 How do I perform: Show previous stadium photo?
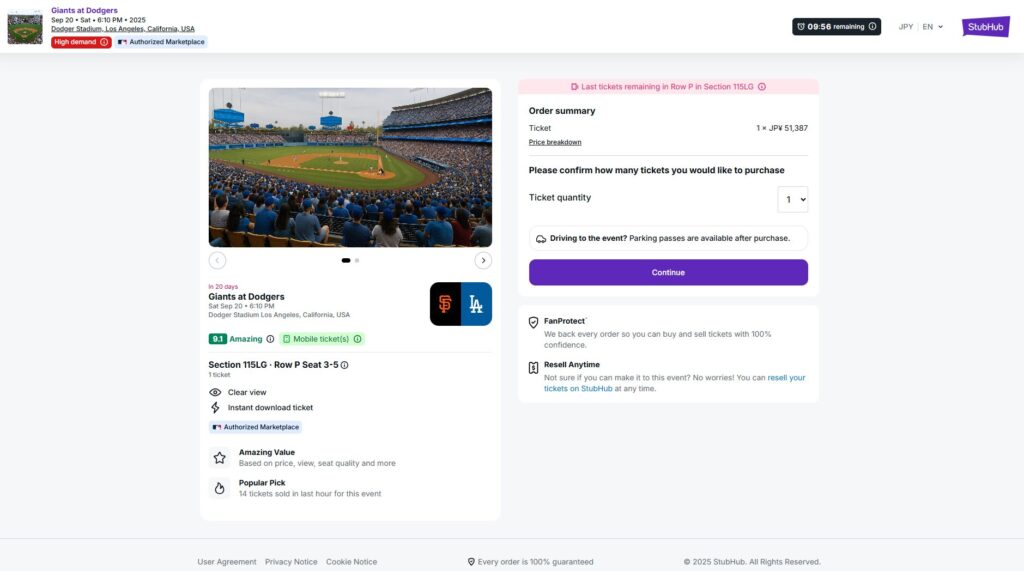[217, 261]
